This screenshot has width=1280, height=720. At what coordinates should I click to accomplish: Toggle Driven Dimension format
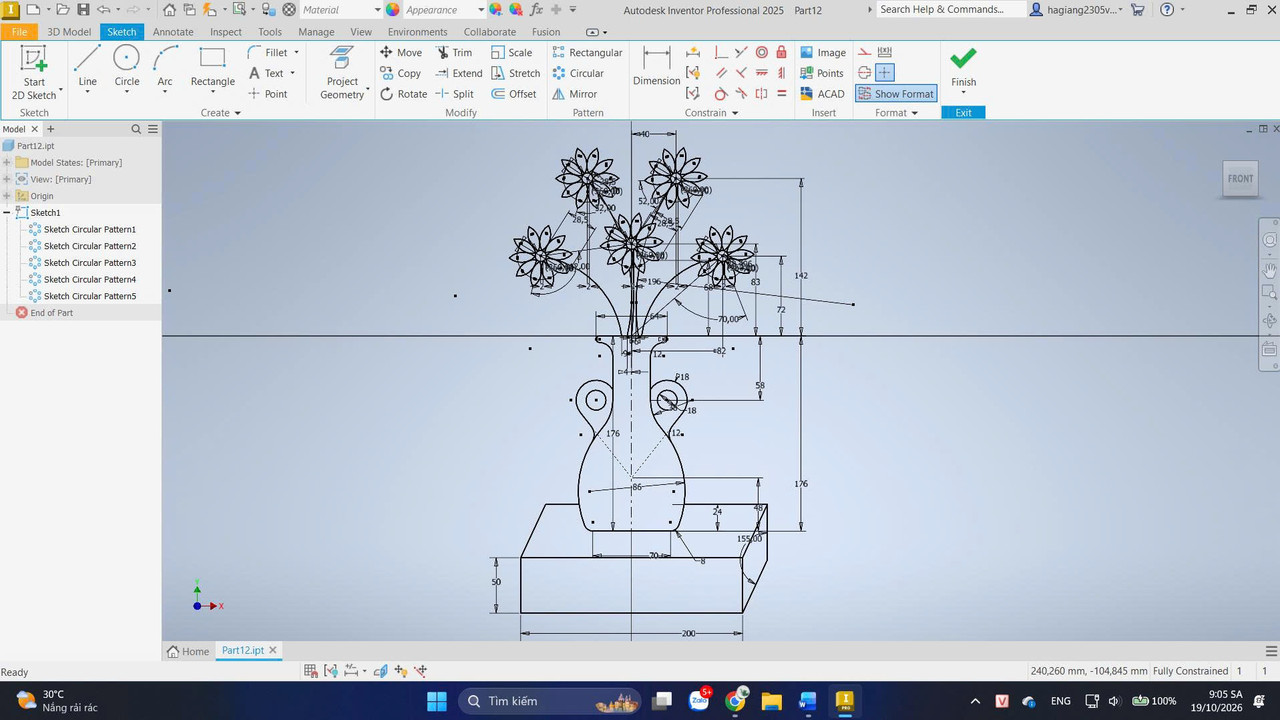click(x=885, y=53)
